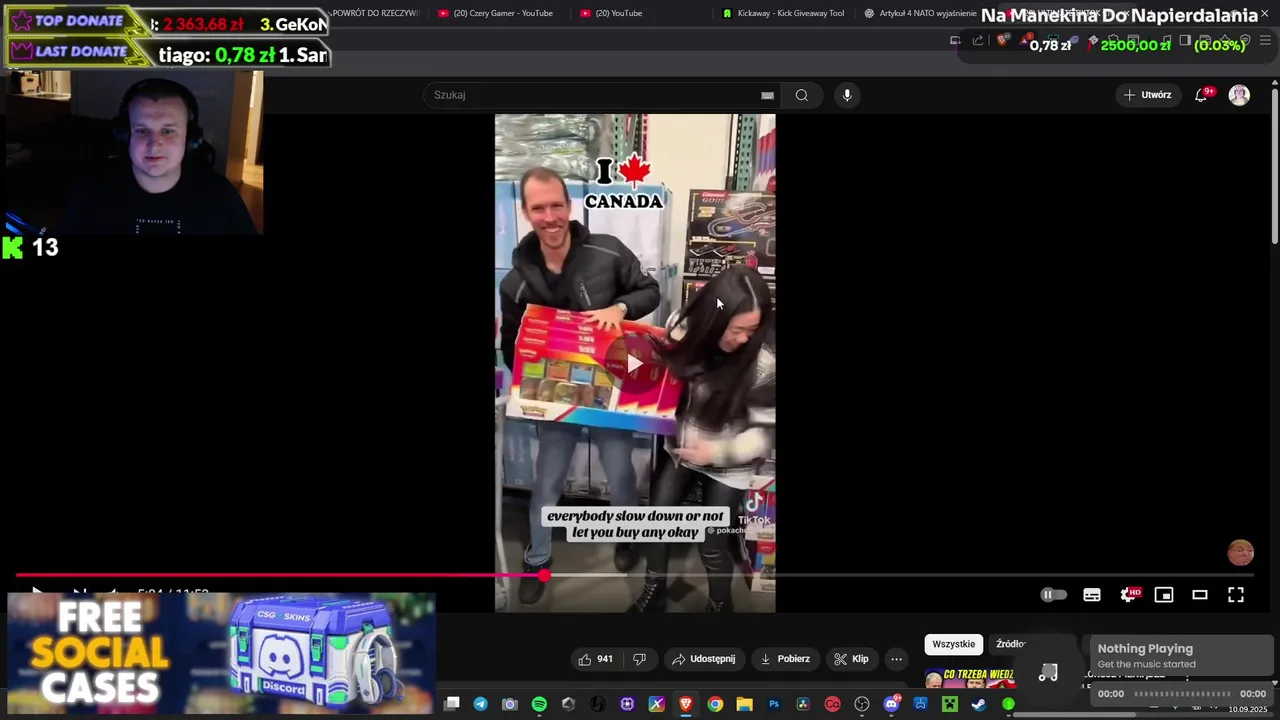Viewport: 1280px width, 720px height.
Task: Click the Brave Shields lion icon in address bar
Action: coord(1003,41)
